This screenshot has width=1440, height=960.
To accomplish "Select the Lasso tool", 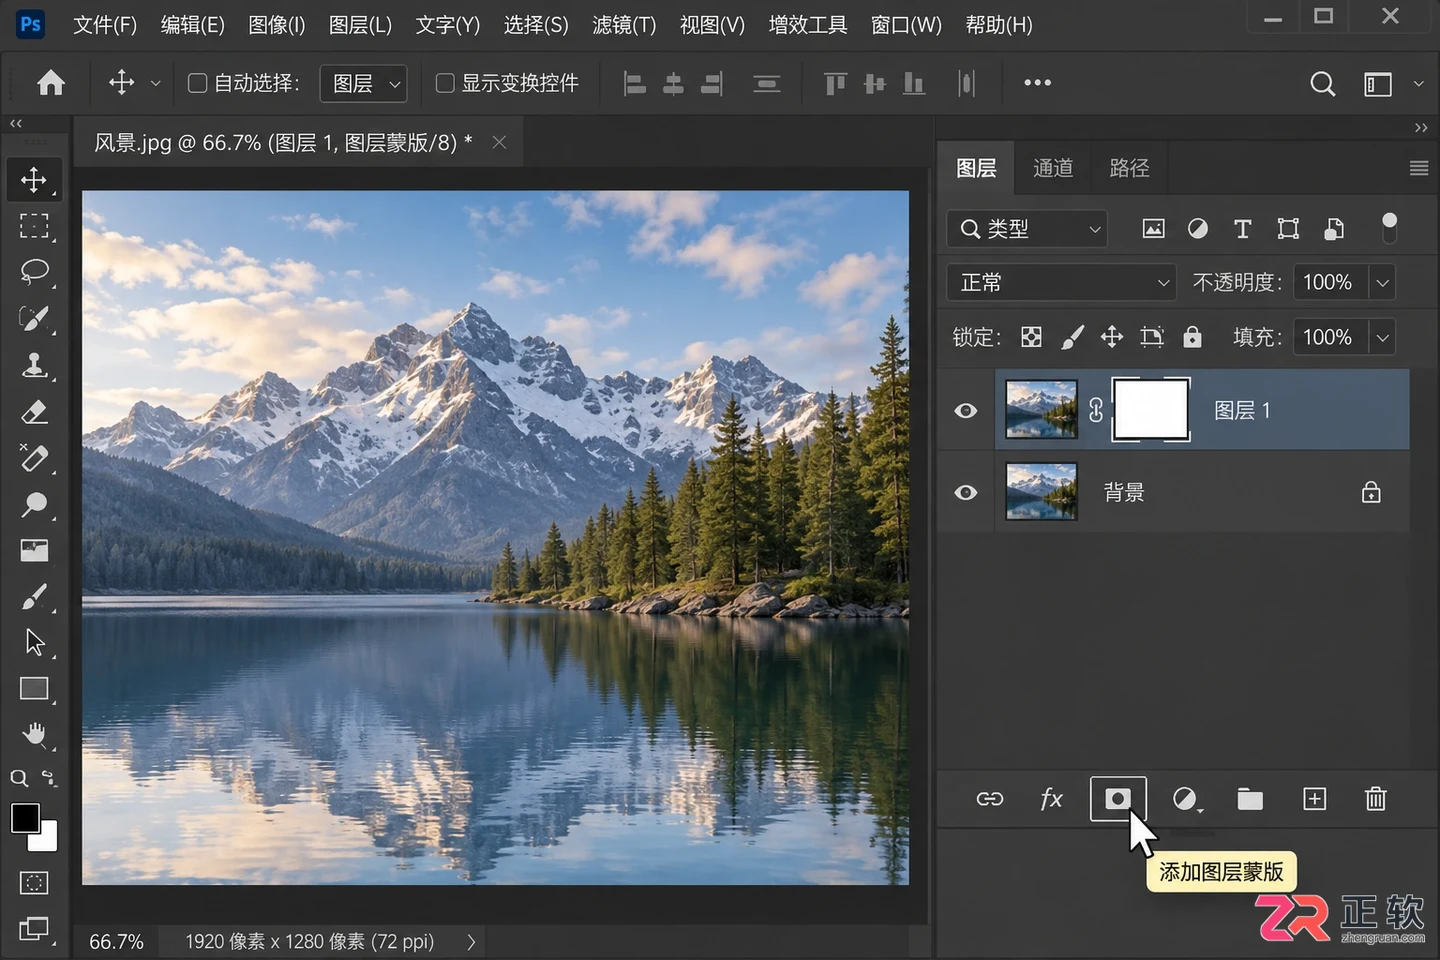I will (x=34, y=272).
